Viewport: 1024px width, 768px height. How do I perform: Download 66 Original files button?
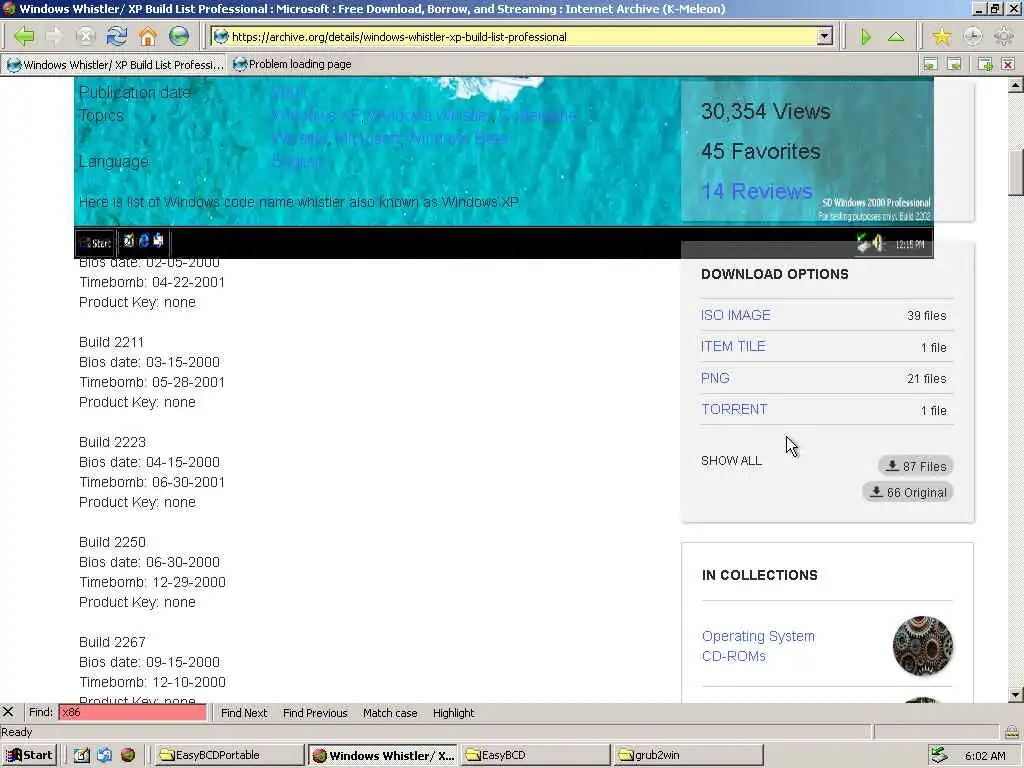click(x=908, y=492)
